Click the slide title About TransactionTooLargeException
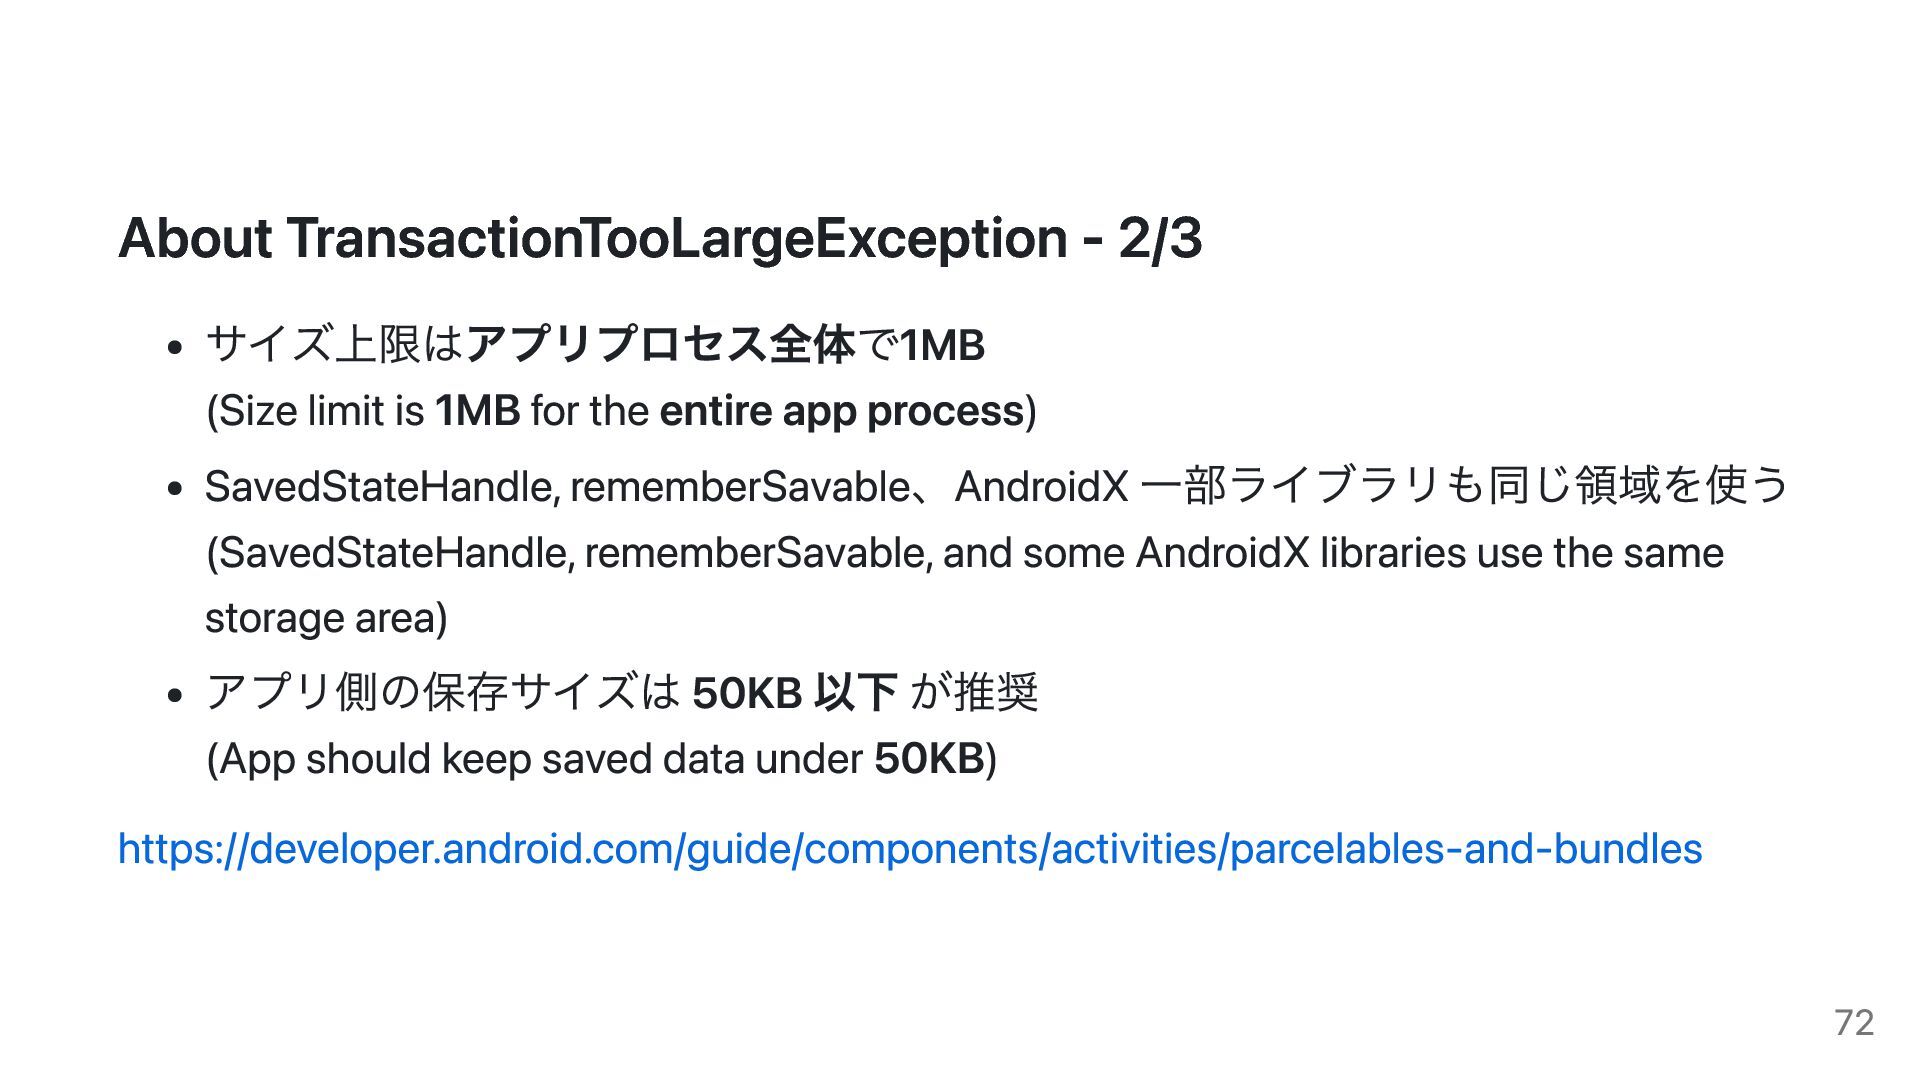The image size is (1920, 1080). (660, 238)
